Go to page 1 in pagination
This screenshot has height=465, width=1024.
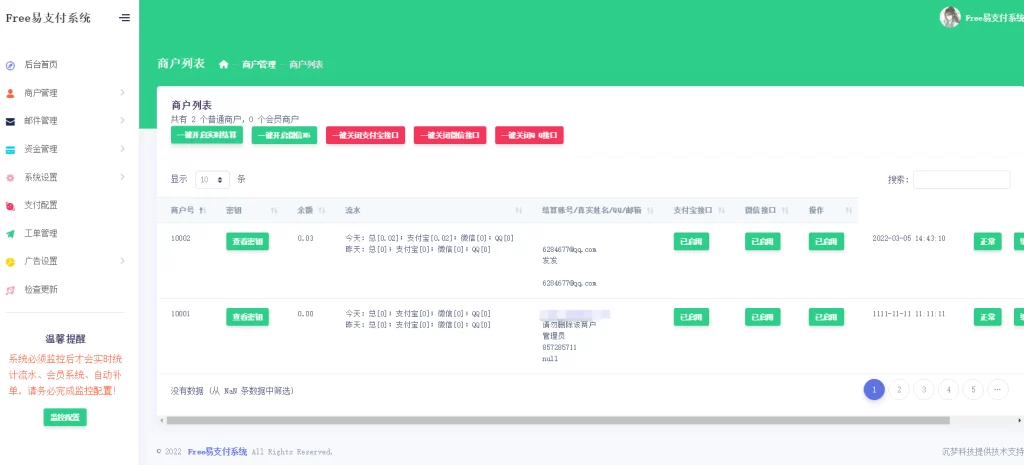click(874, 390)
